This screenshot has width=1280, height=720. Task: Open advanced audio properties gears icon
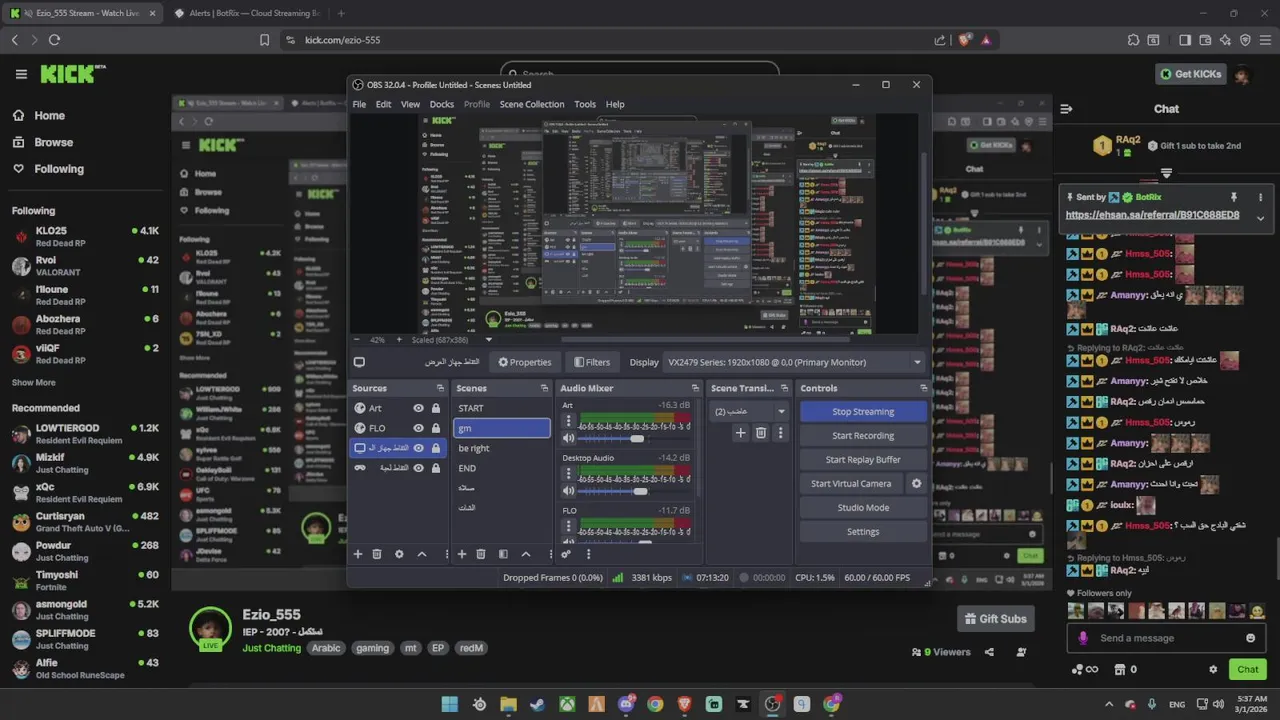point(566,554)
